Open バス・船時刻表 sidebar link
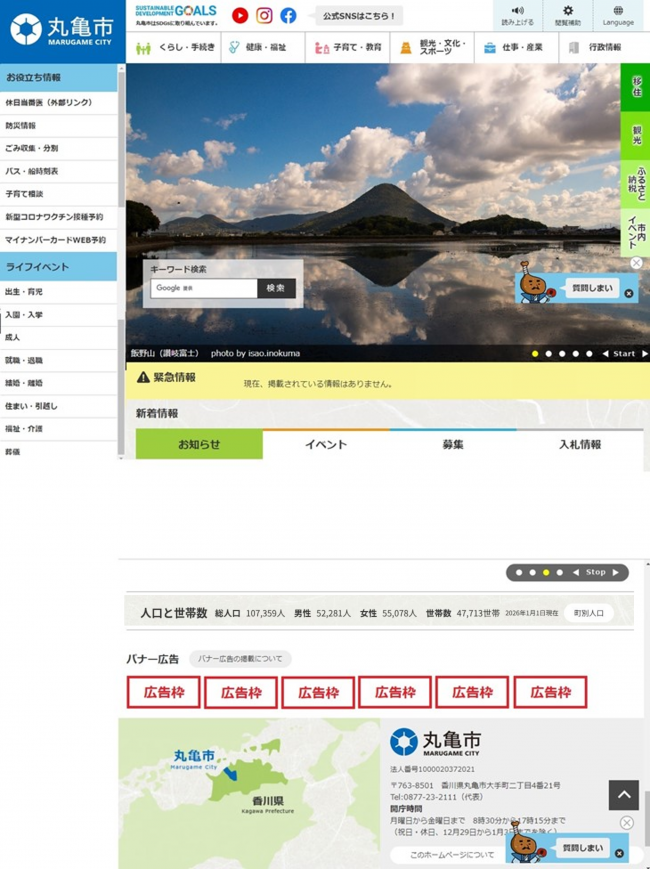The height and width of the screenshot is (869, 650). click(59, 171)
